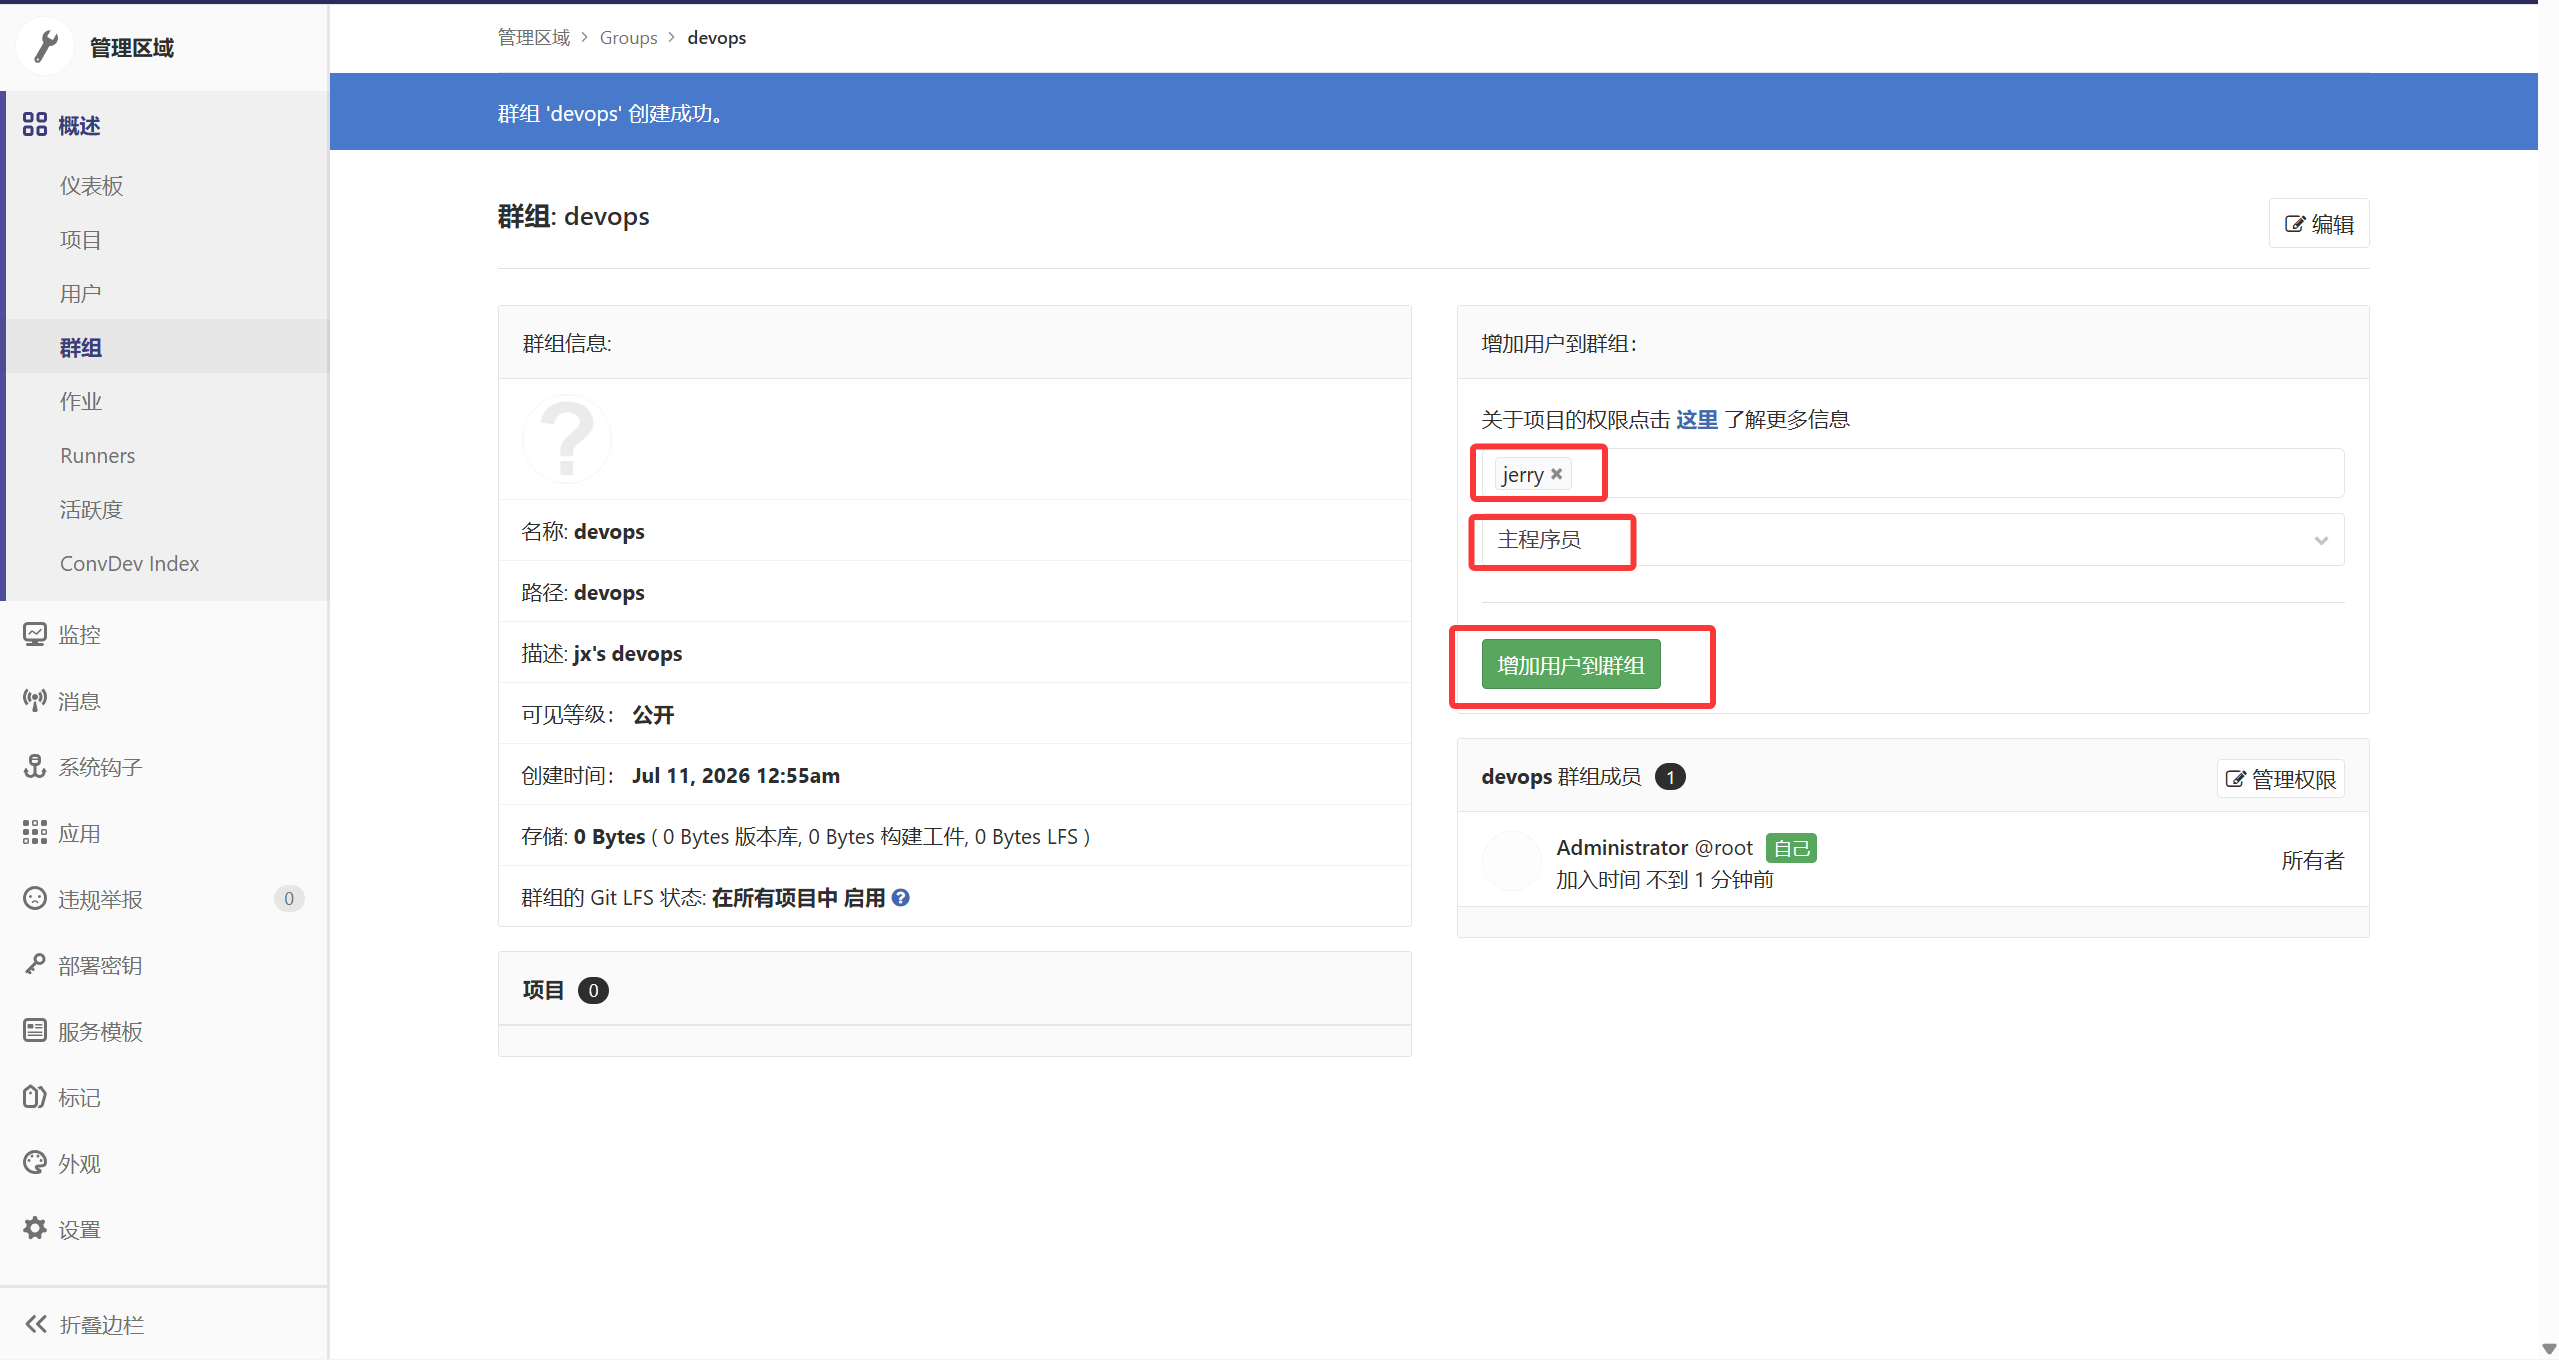The width and height of the screenshot is (2559, 1360).
Task: Click the pencil icon in 管理权限 button
Action: tap(2235, 779)
